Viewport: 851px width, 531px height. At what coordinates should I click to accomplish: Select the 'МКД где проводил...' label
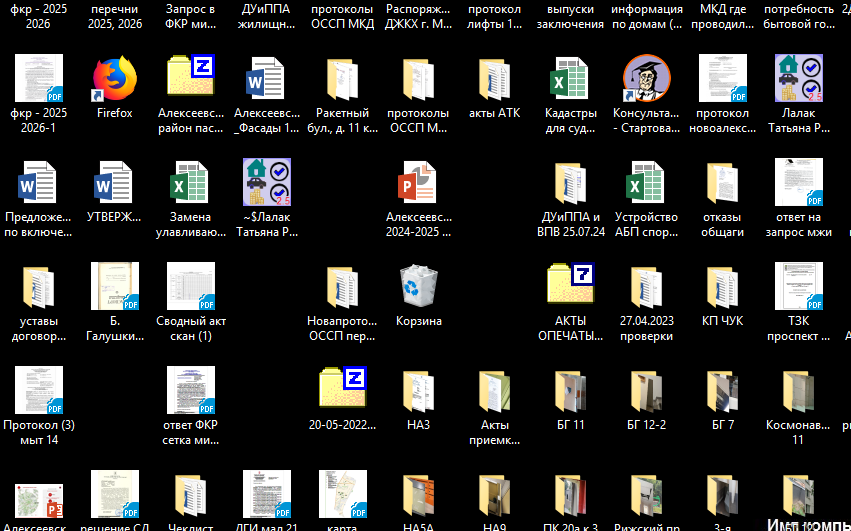coord(722,16)
